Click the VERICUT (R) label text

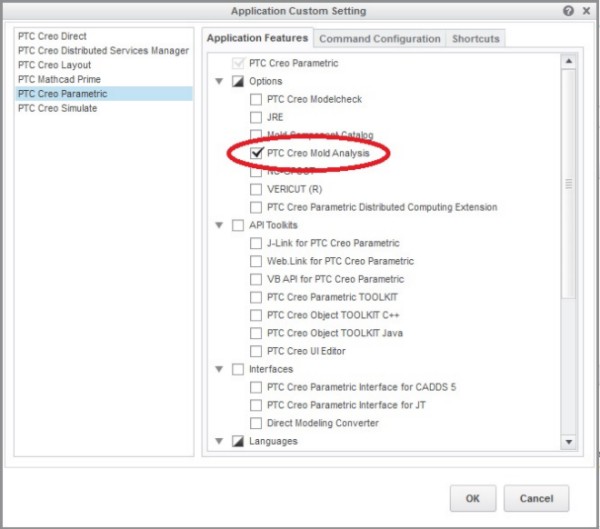[x=294, y=189]
